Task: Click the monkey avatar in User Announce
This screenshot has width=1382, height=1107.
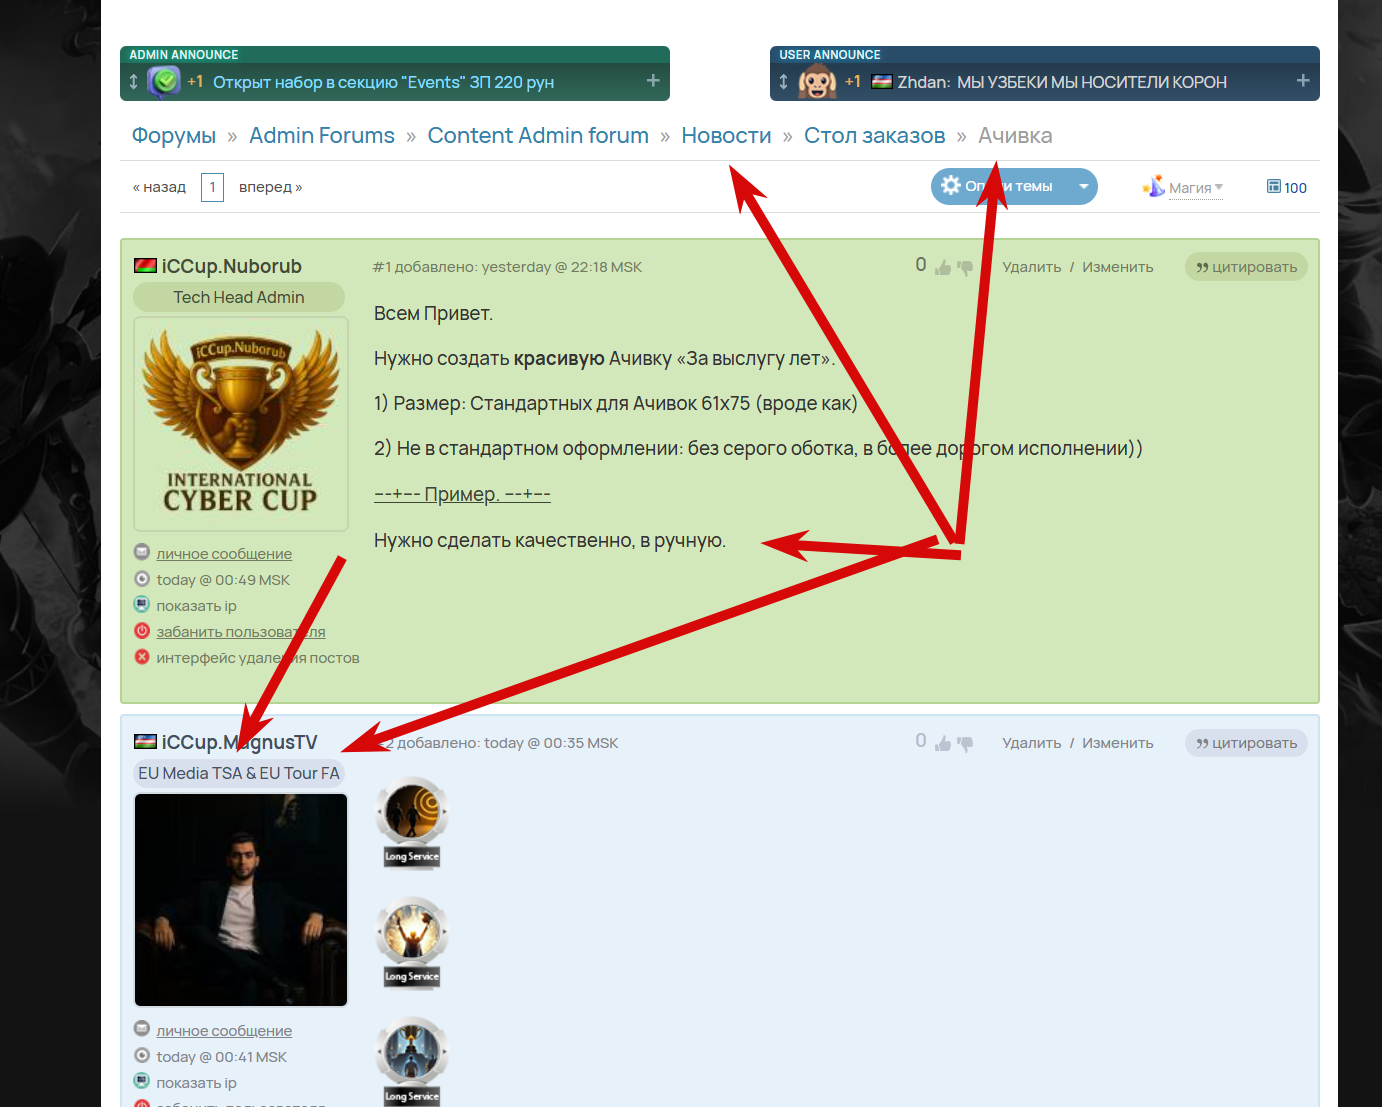Action: tap(817, 82)
